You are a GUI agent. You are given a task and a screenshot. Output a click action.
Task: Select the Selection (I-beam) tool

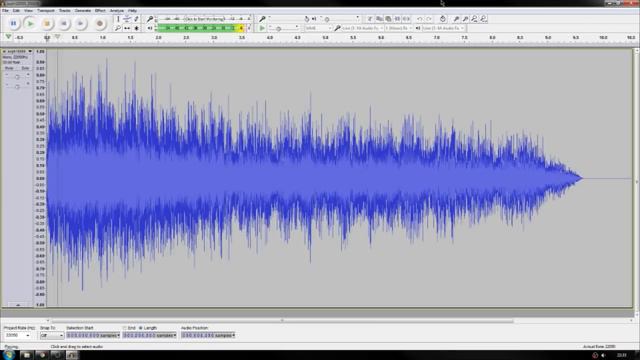tap(118, 19)
